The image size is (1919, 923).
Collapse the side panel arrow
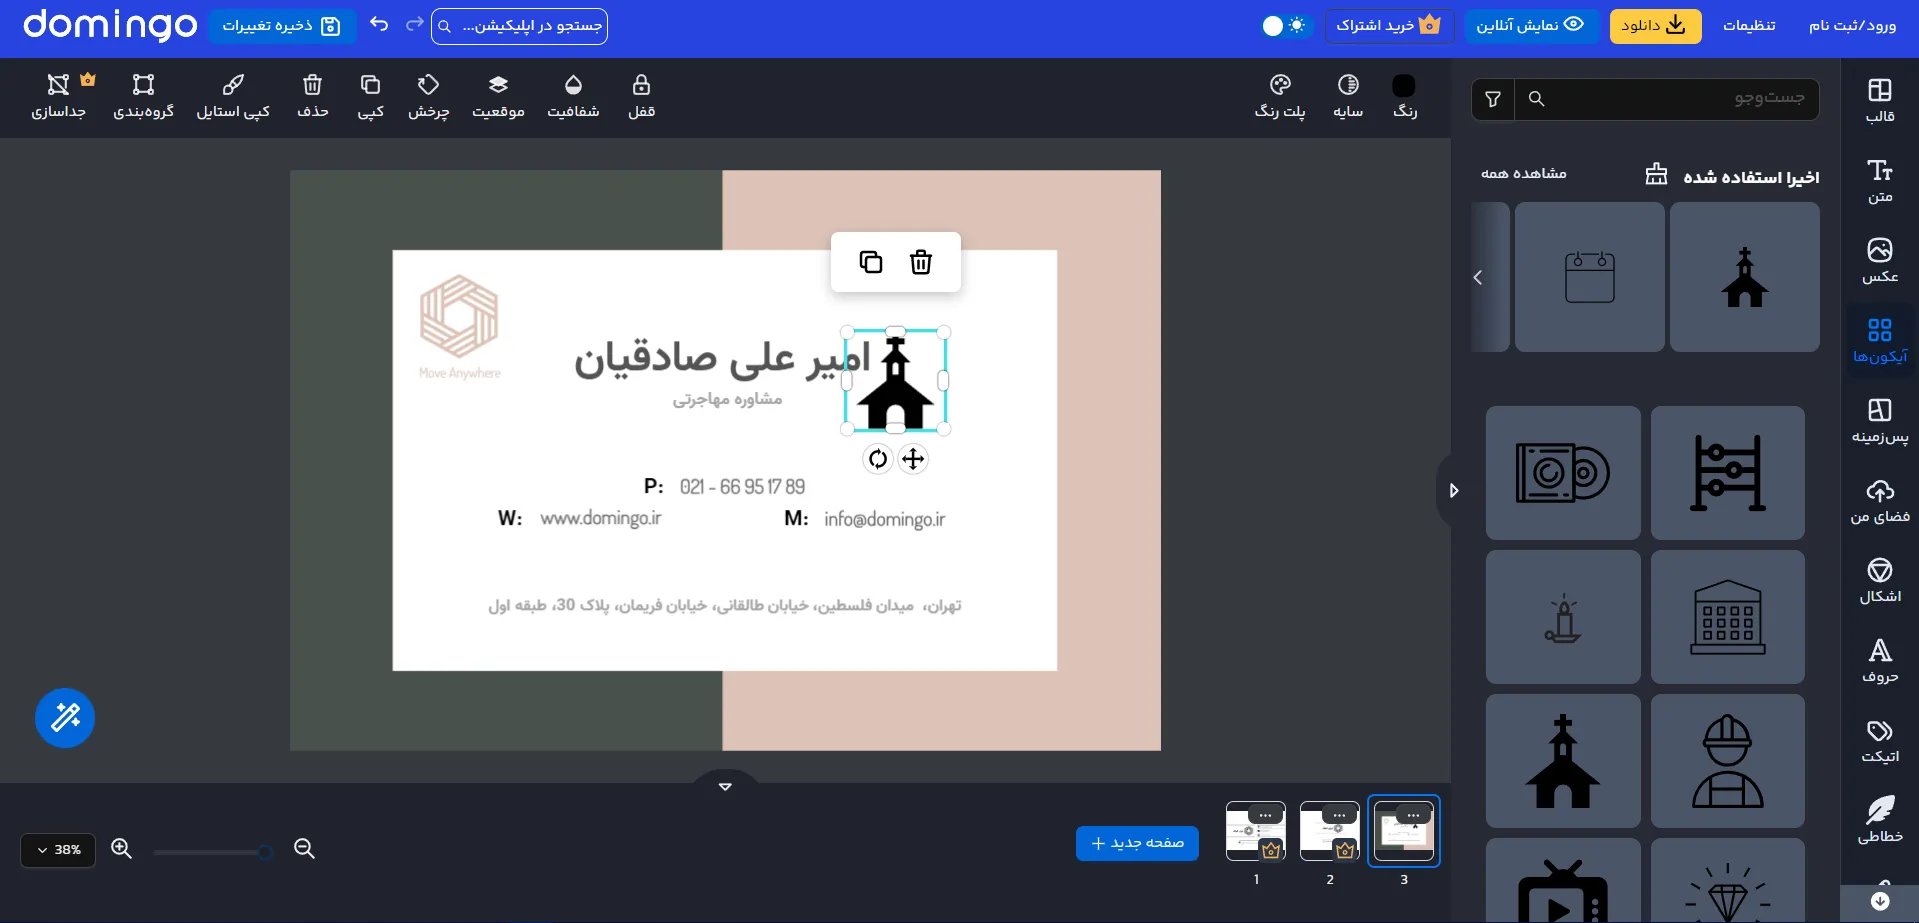pos(1453,490)
